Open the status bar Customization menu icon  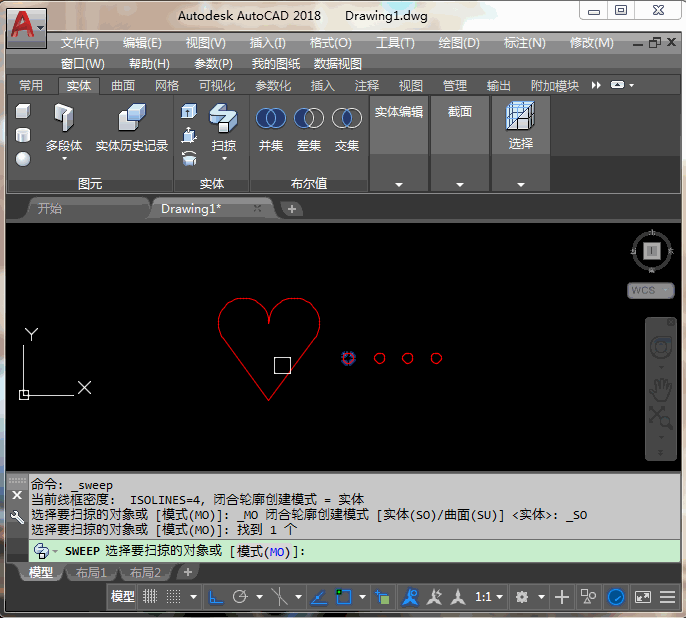click(x=668, y=597)
